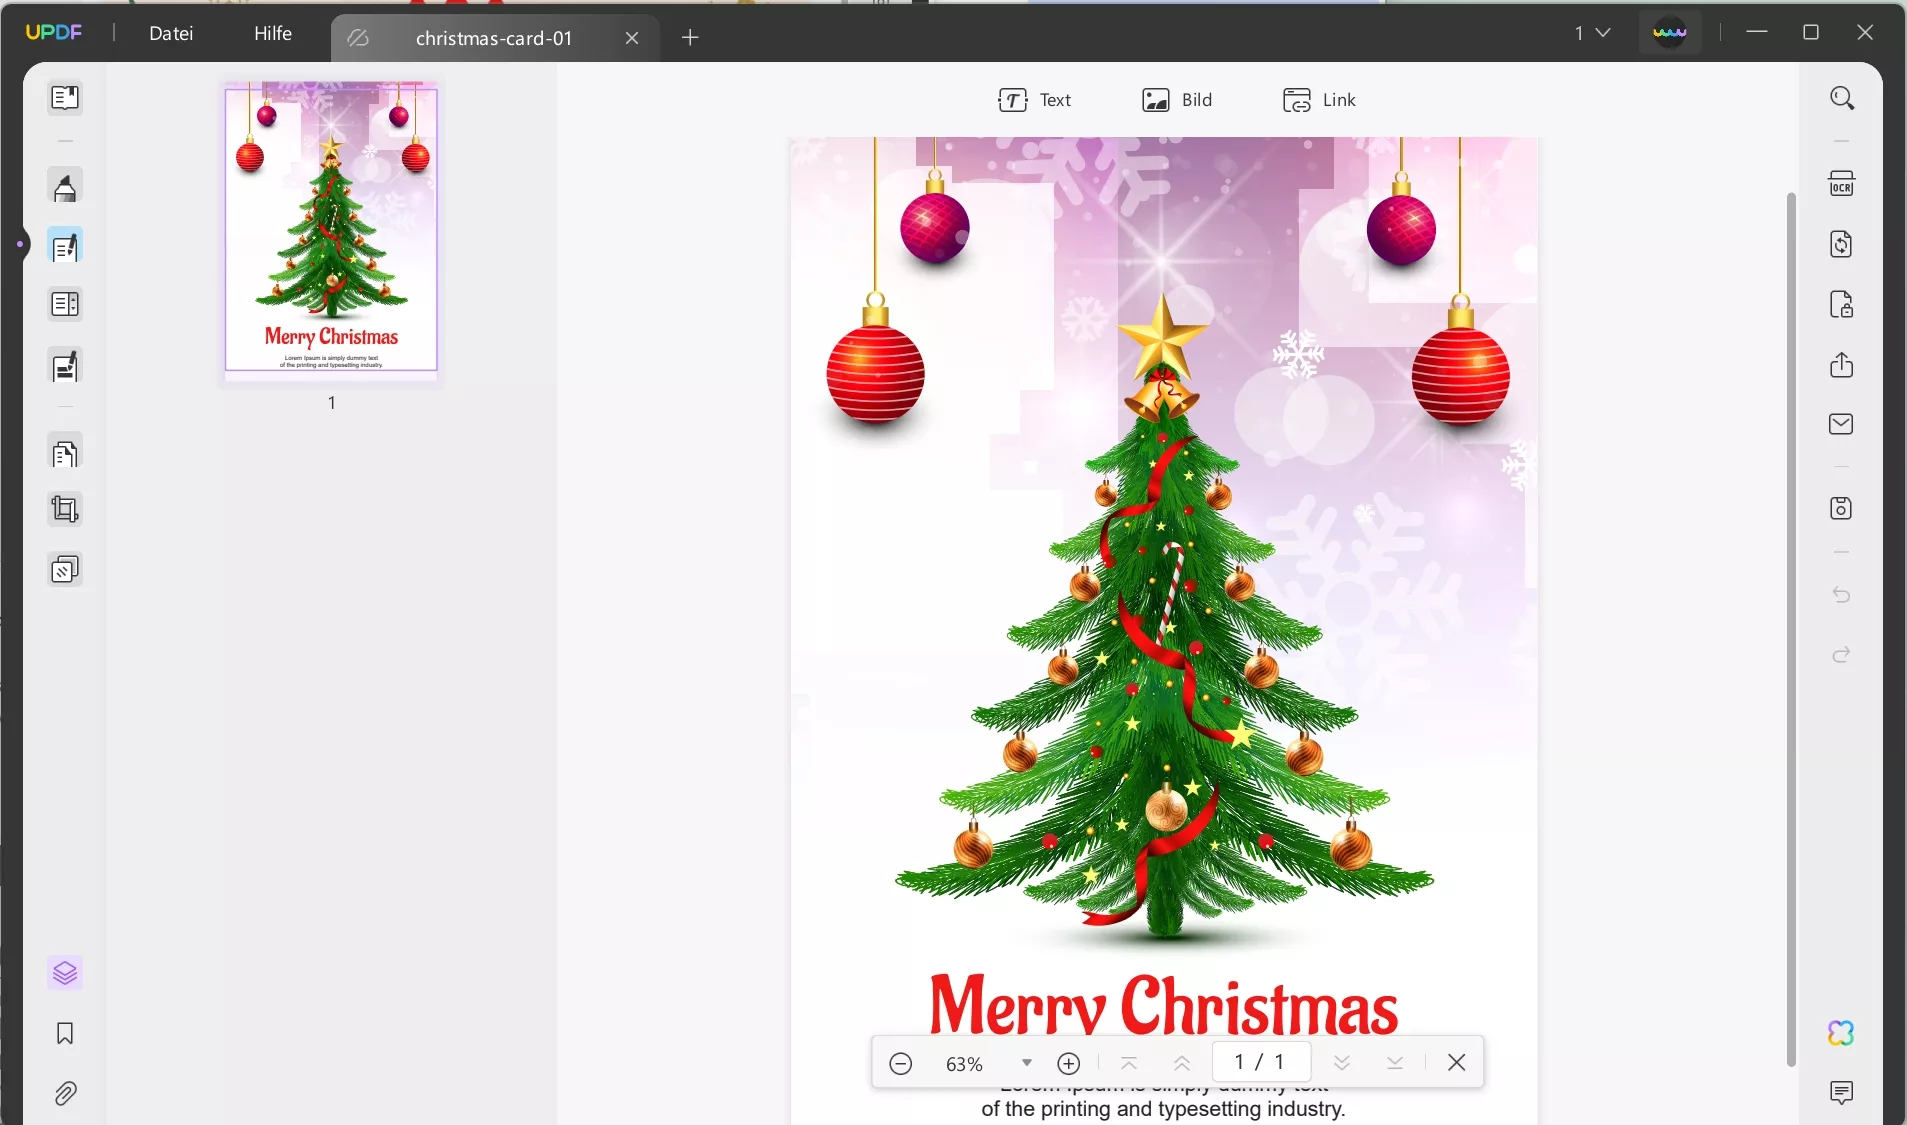The image size is (1907, 1125).
Task: Open the Watermark and background tool
Action: coord(65,570)
